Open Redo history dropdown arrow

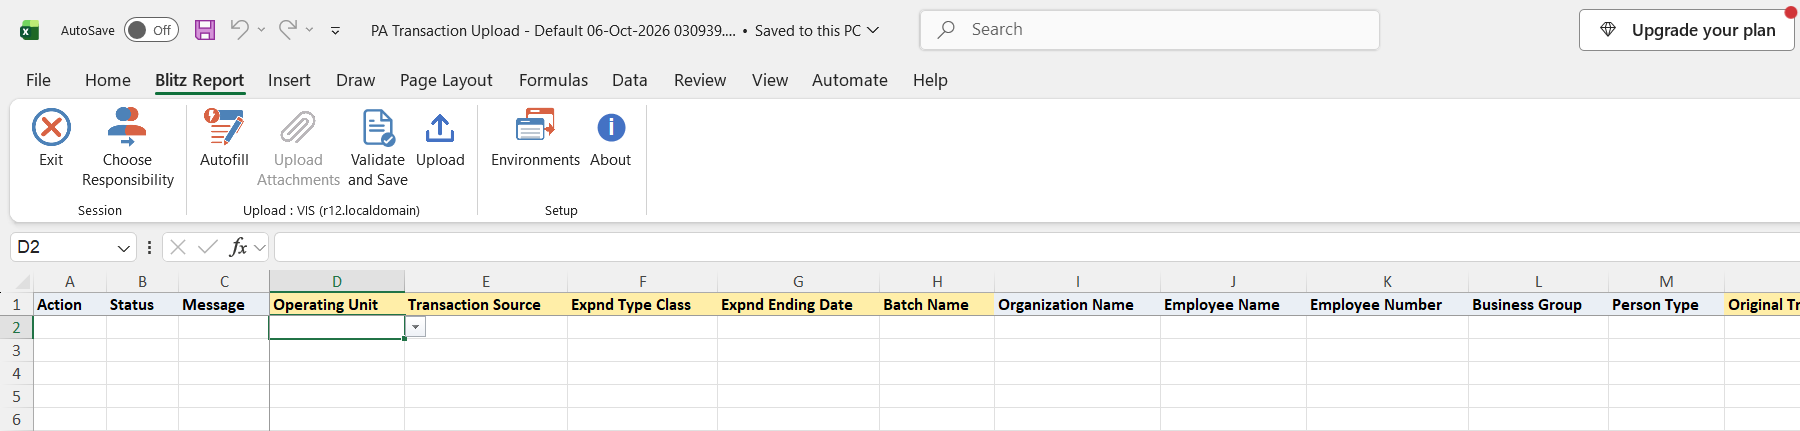pyautogui.click(x=310, y=30)
